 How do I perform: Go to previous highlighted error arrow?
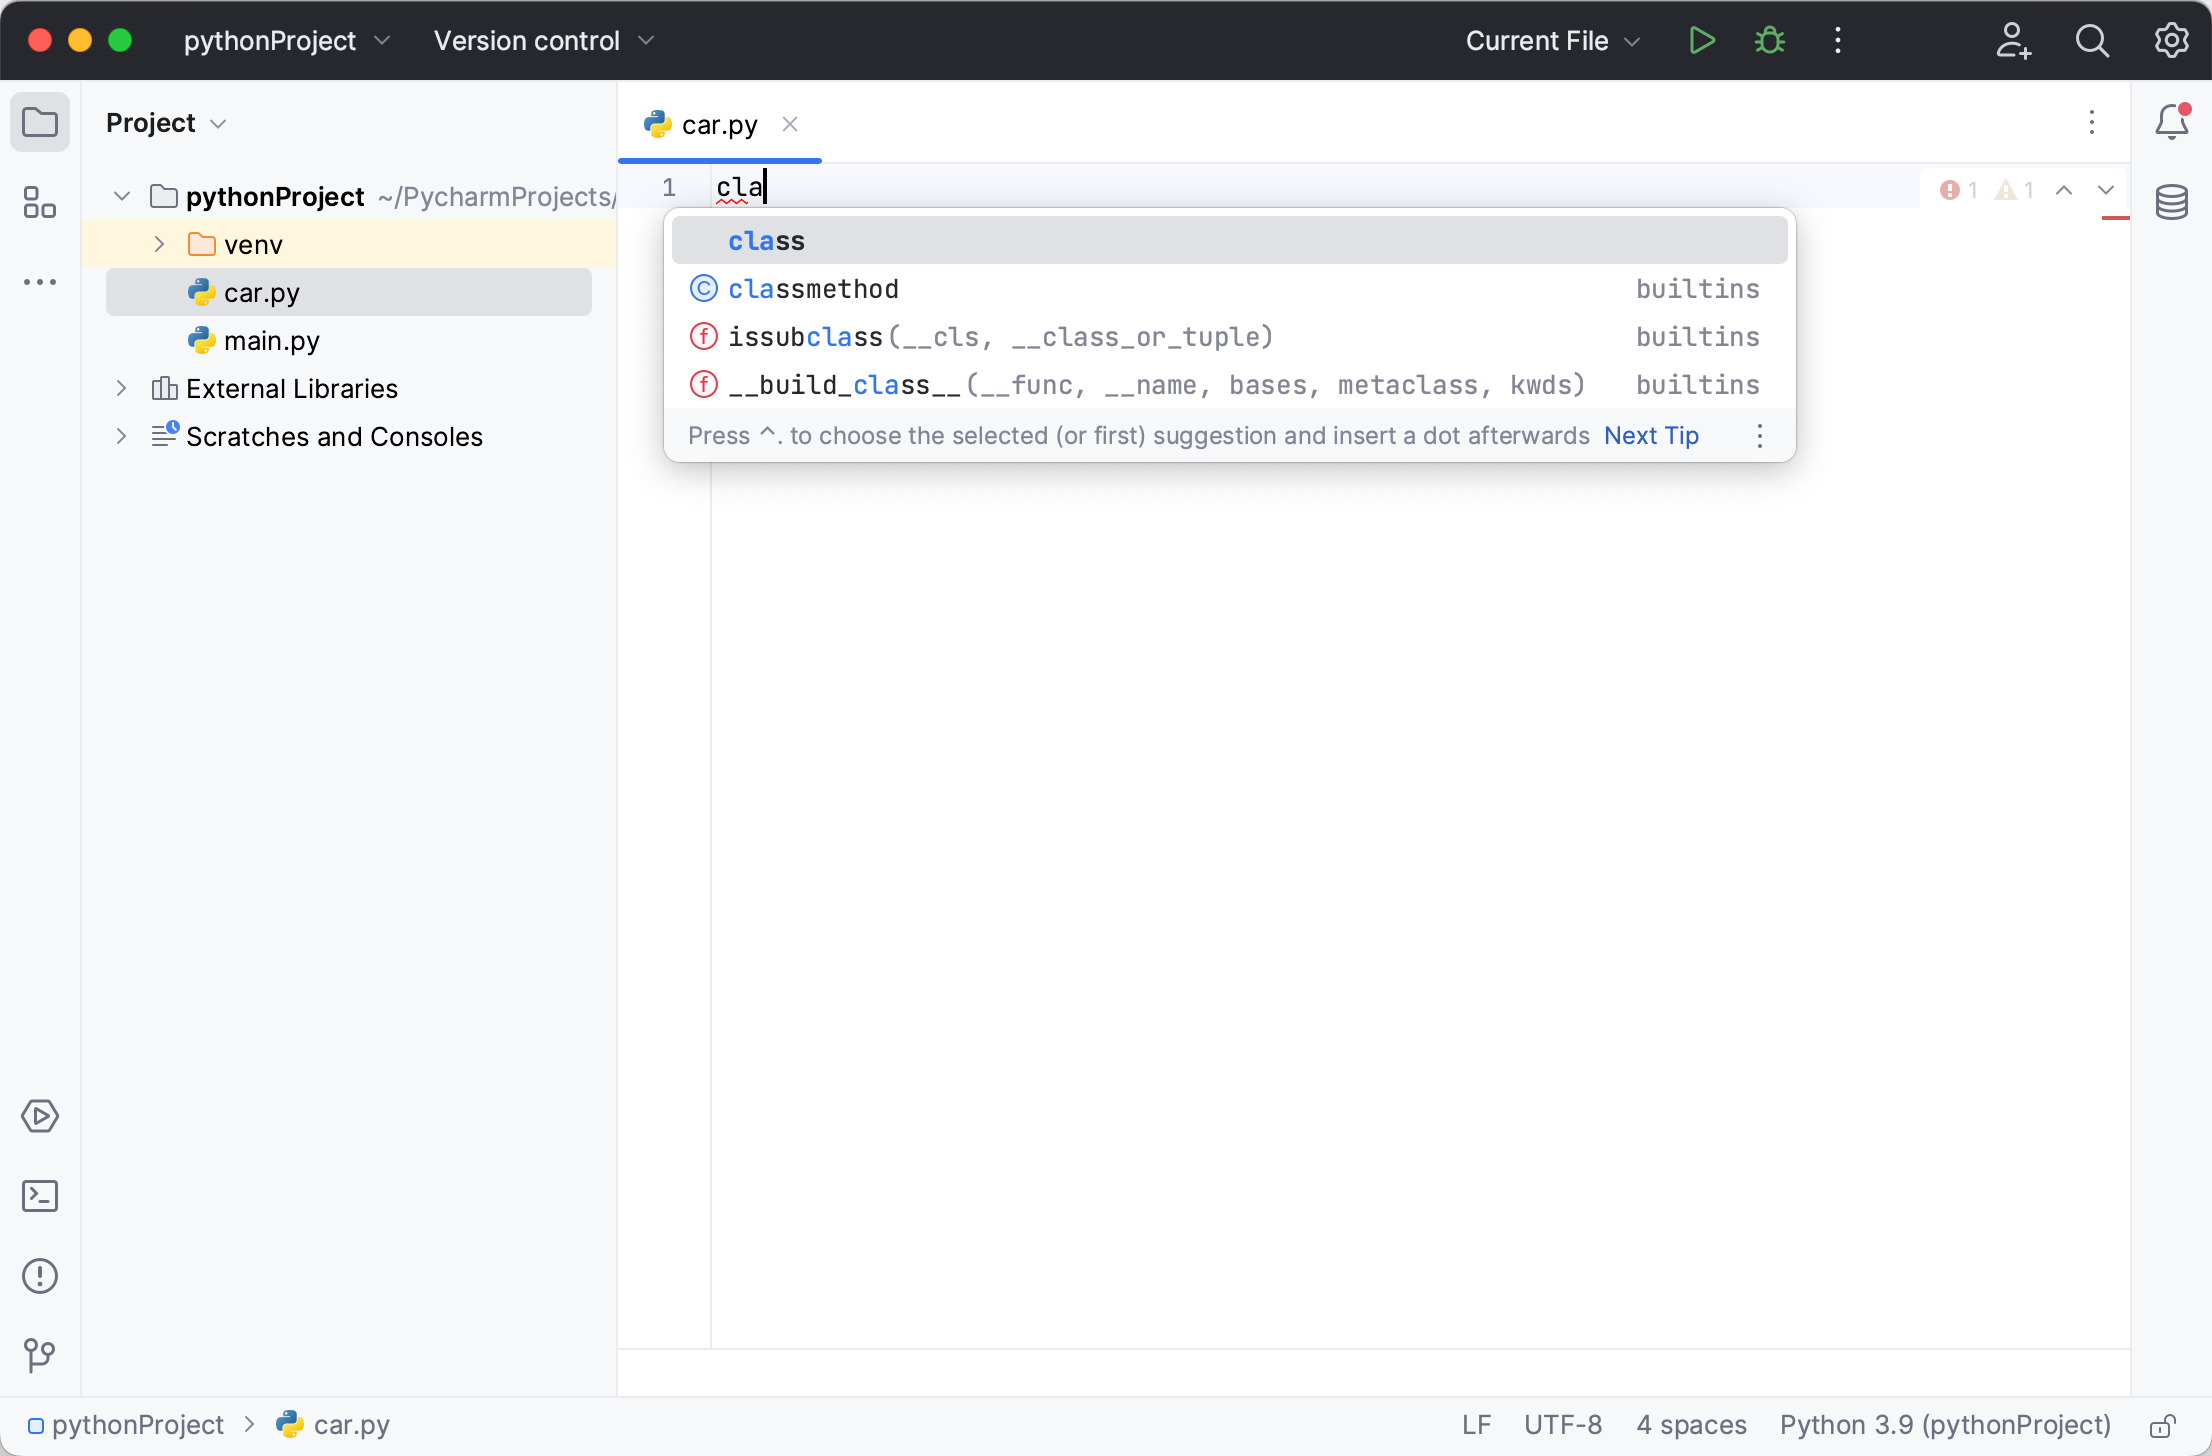[2064, 190]
